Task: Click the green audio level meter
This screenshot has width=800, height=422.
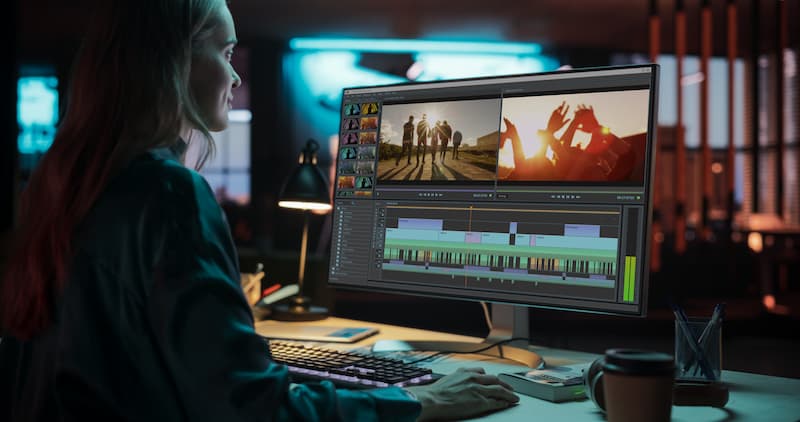Action: 629,277
